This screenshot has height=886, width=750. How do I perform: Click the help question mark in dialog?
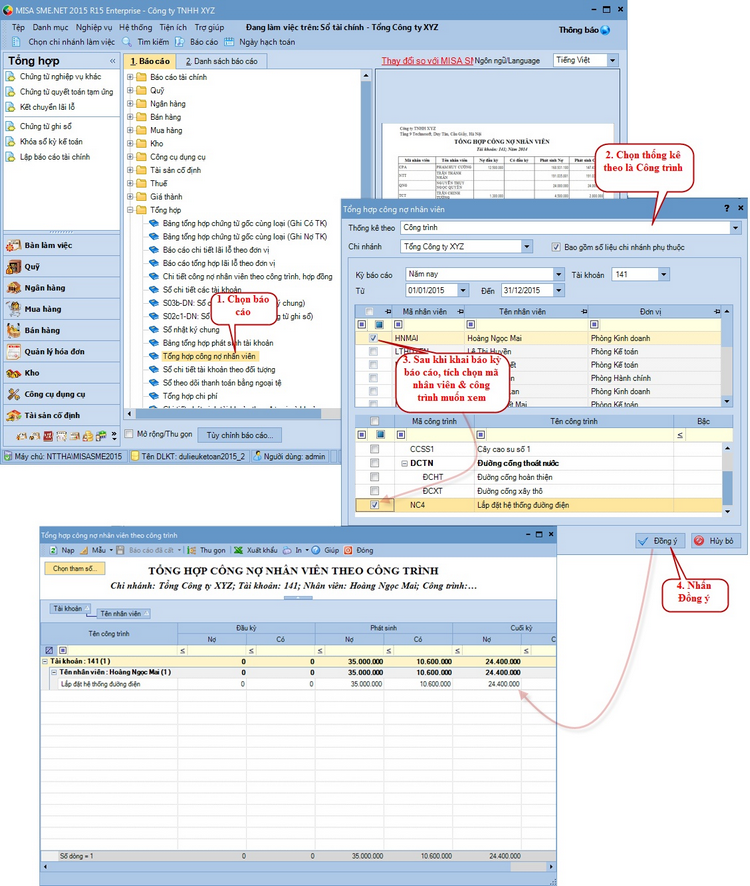(x=726, y=209)
